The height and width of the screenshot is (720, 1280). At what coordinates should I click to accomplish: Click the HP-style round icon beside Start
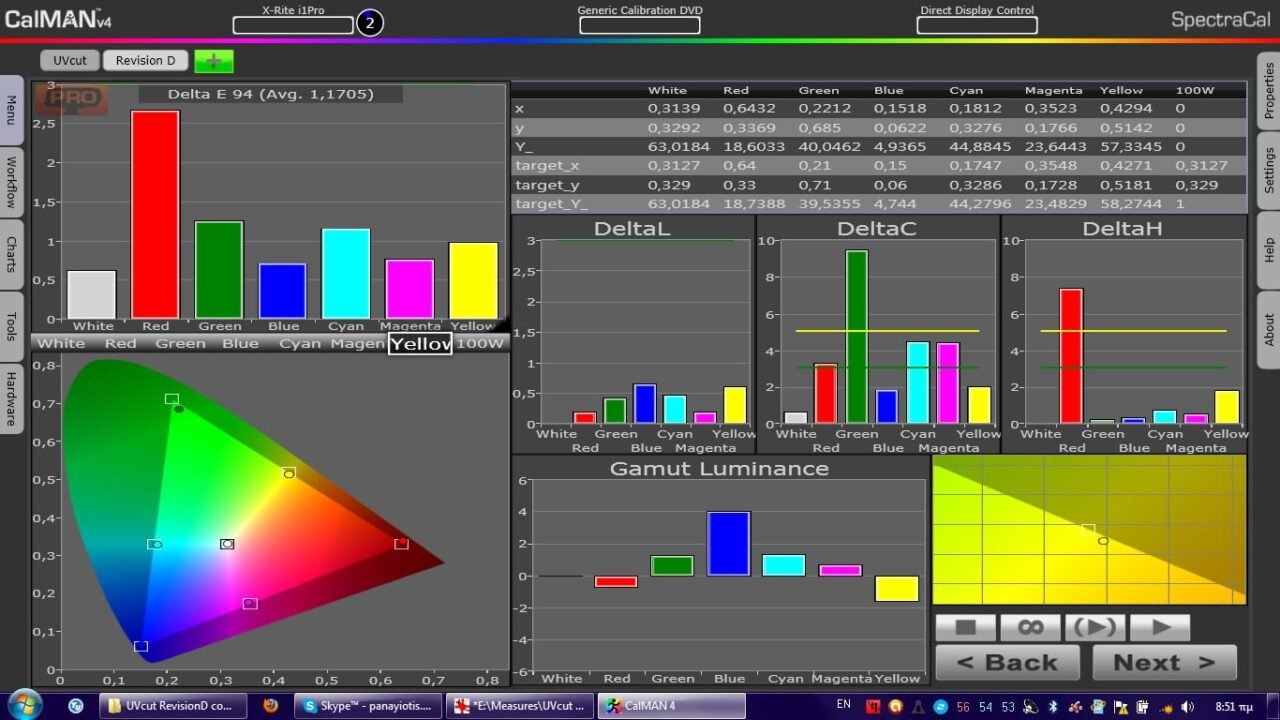[x=75, y=705]
